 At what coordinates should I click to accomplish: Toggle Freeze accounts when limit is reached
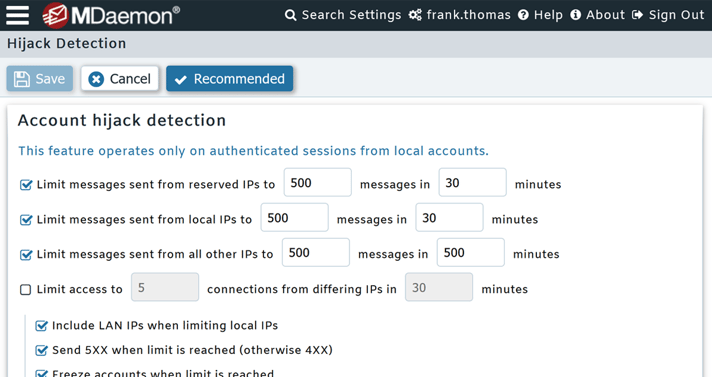coord(41,373)
